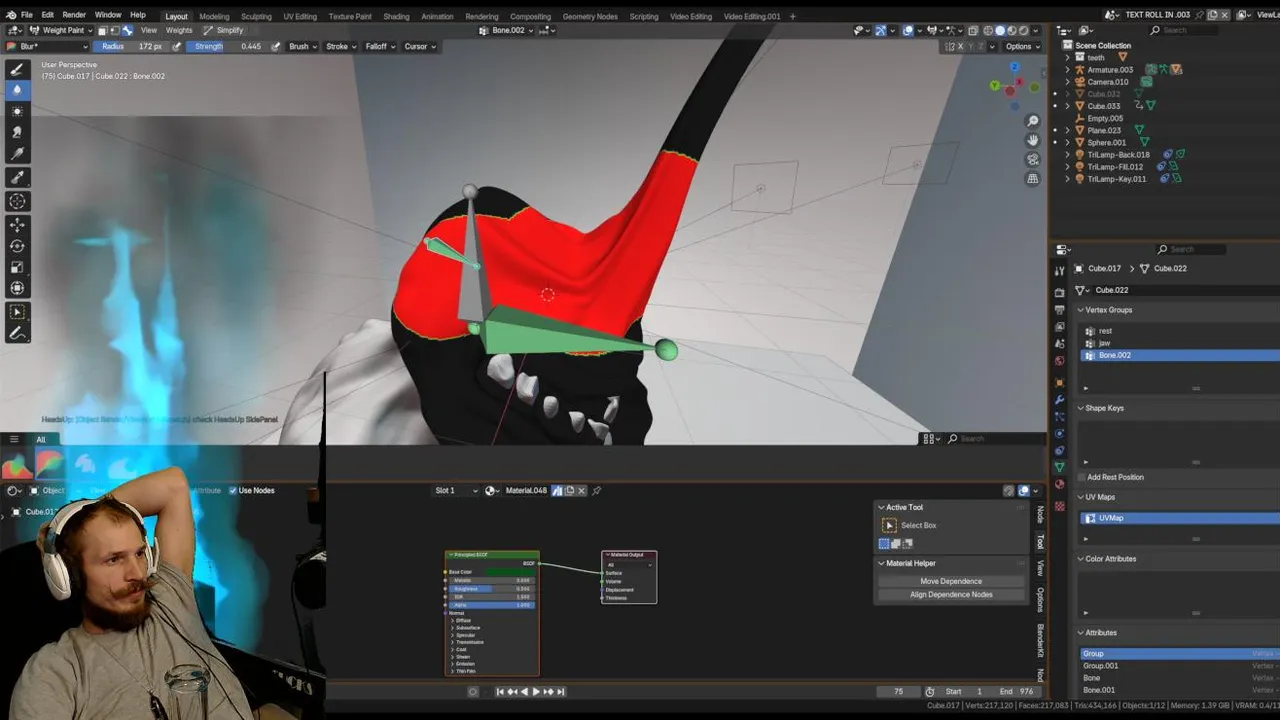Click the Radius slider field
The image size is (1280, 720).
click(x=133, y=46)
